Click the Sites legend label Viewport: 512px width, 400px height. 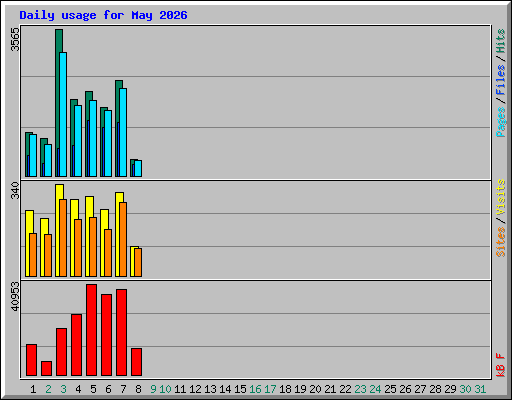click(500, 242)
